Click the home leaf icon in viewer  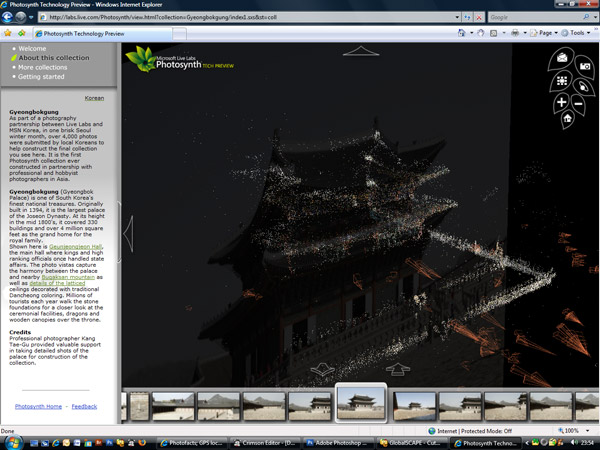coord(567,118)
